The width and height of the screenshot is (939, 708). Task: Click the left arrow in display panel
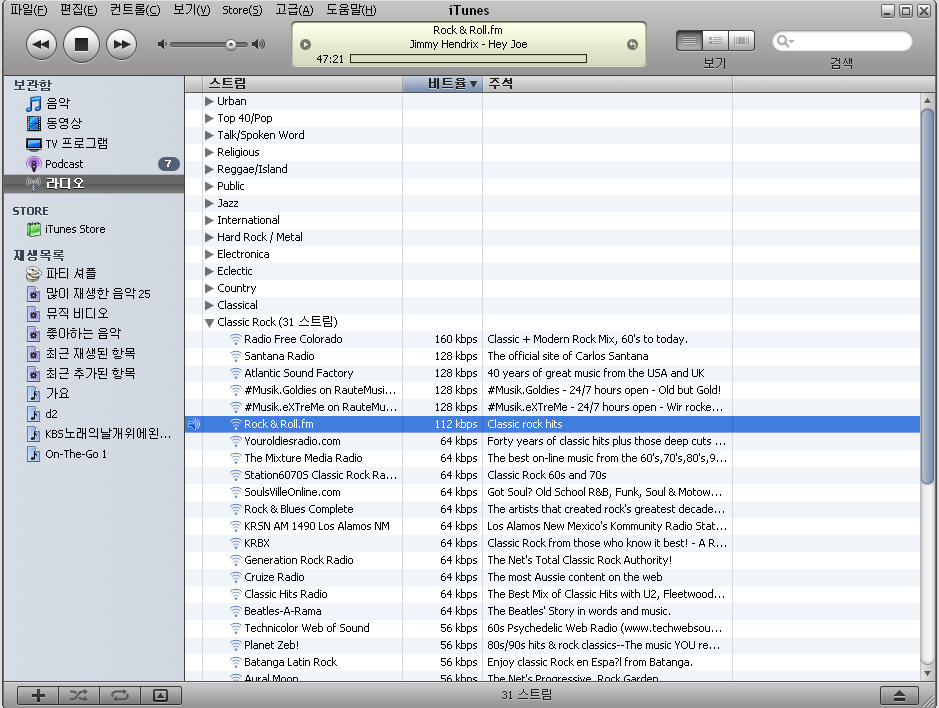[305, 44]
